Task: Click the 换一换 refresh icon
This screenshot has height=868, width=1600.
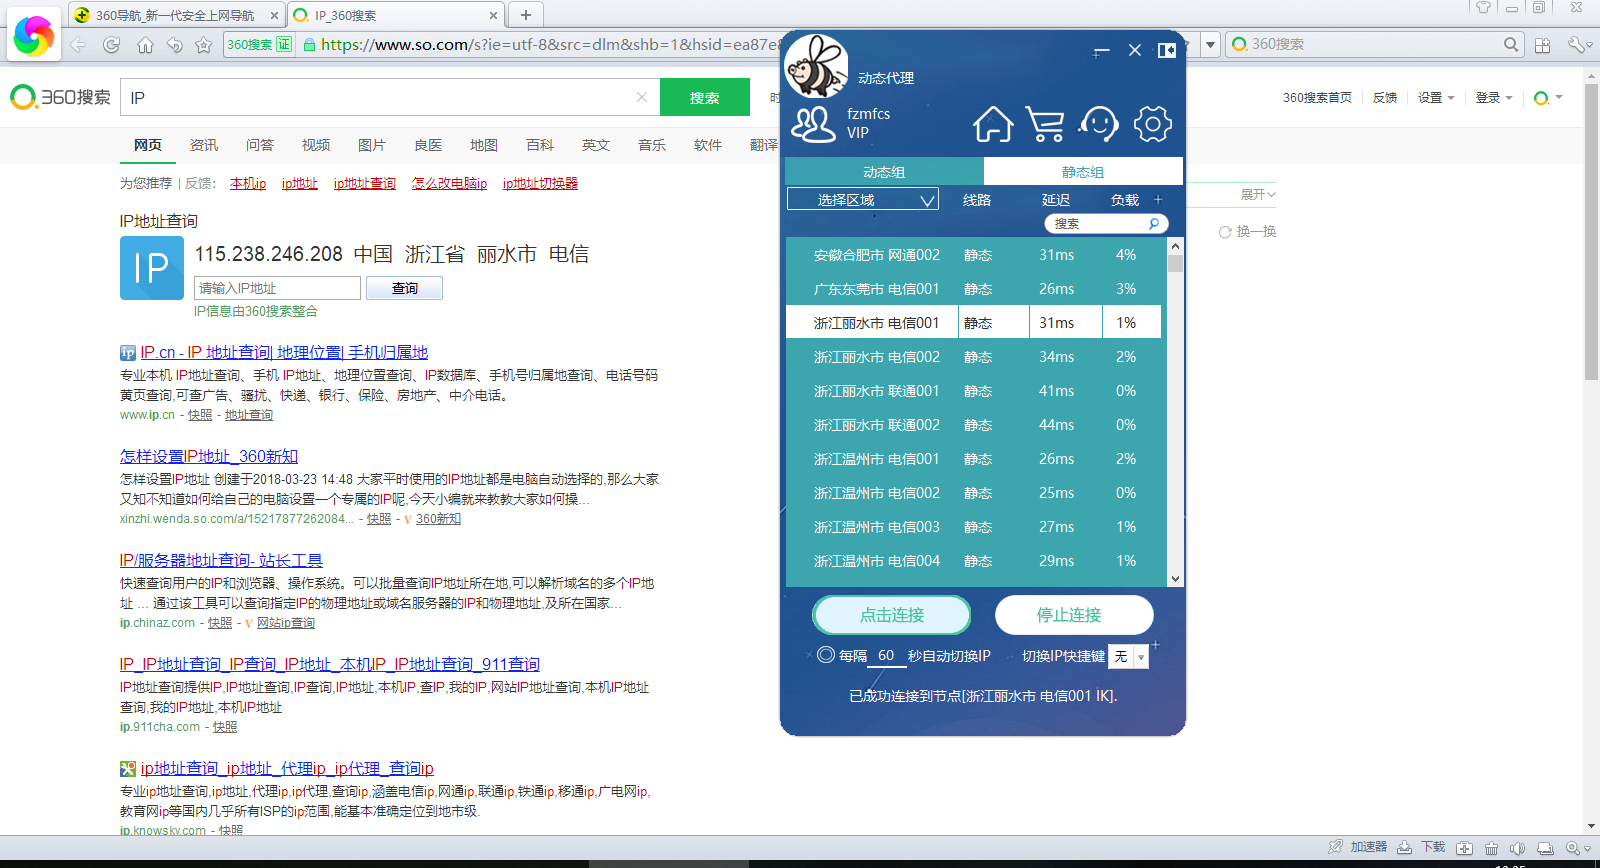Action: point(1225,232)
